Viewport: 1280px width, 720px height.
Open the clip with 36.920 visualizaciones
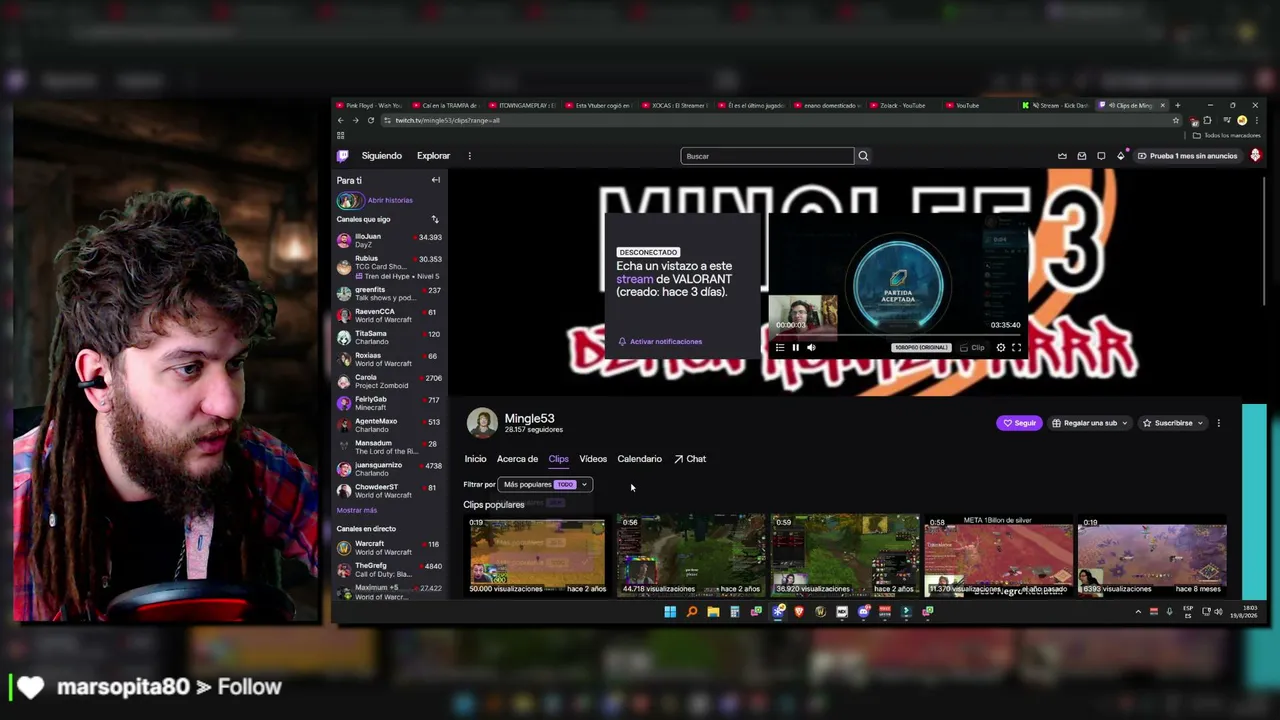click(x=845, y=557)
